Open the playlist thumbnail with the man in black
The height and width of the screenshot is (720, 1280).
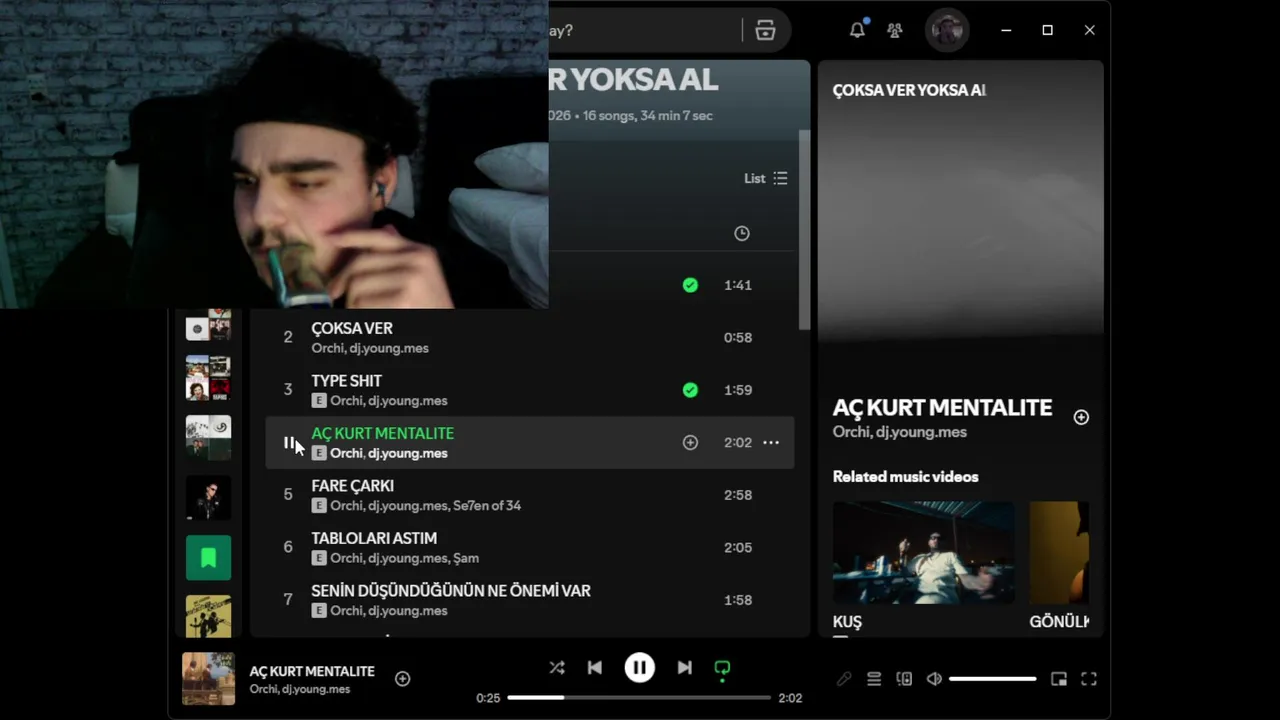(208, 497)
